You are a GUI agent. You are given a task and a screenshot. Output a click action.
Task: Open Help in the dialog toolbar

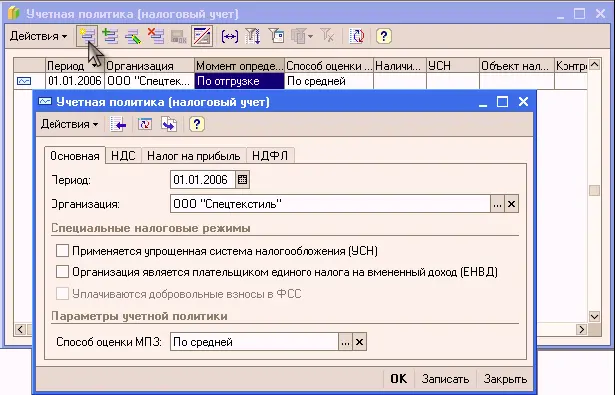[197, 124]
